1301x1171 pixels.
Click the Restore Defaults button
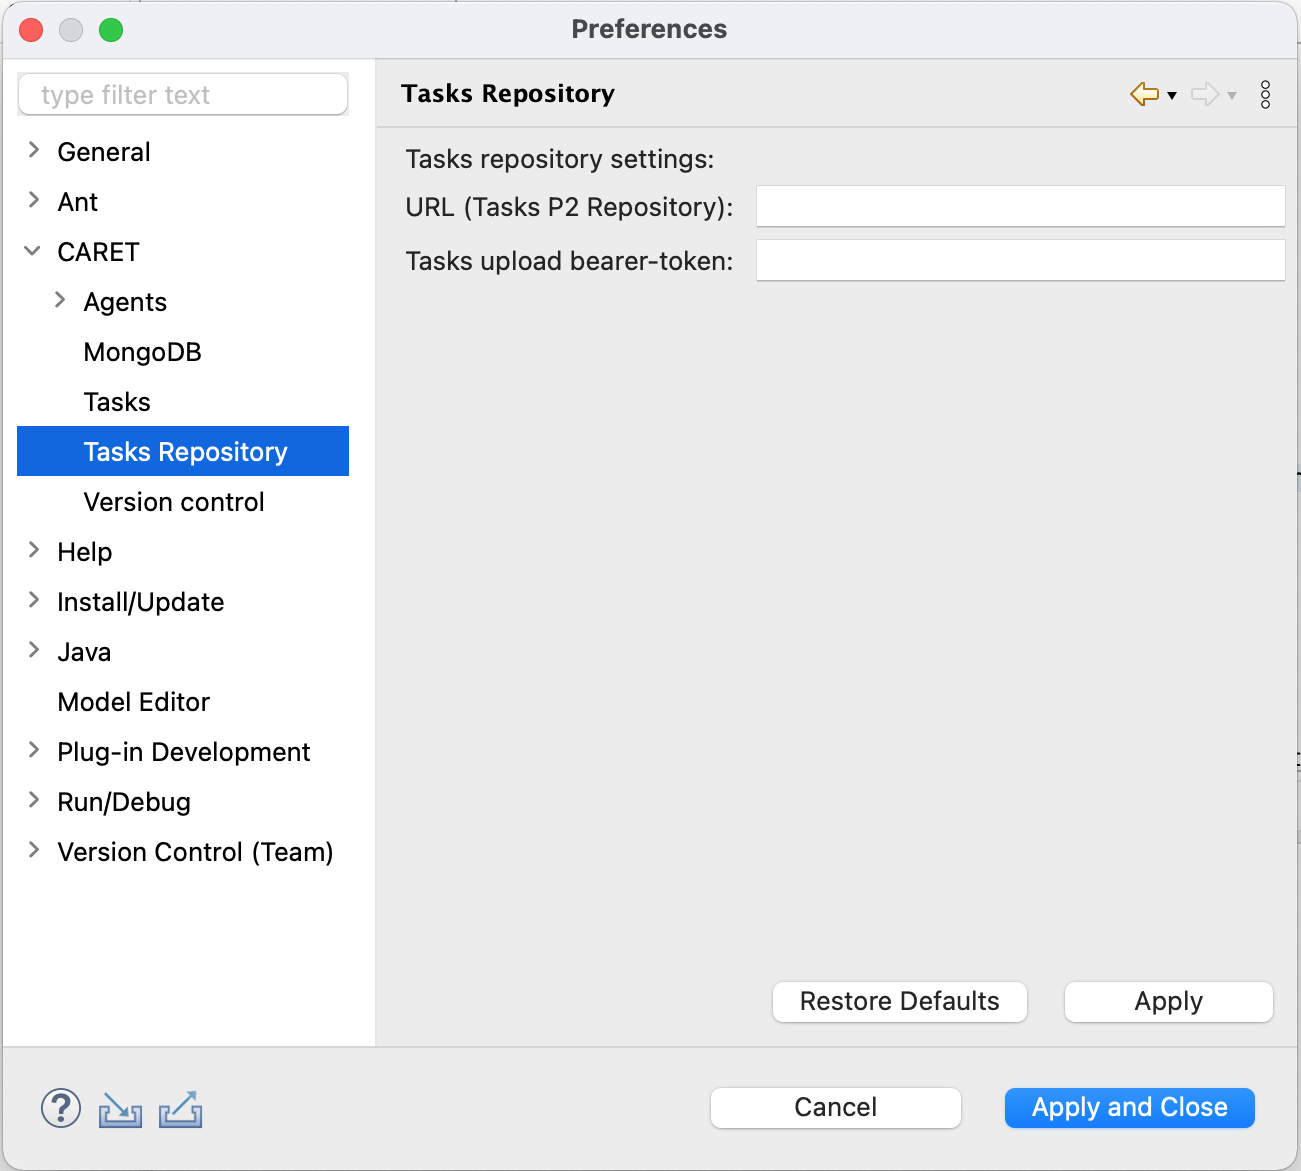pyautogui.click(x=899, y=1001)
